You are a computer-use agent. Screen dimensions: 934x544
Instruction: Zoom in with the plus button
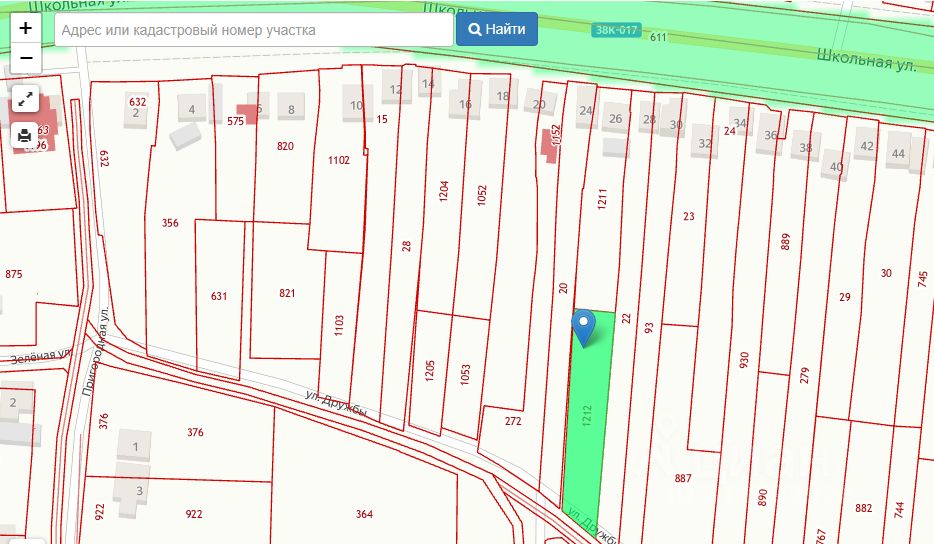point(26,28)
